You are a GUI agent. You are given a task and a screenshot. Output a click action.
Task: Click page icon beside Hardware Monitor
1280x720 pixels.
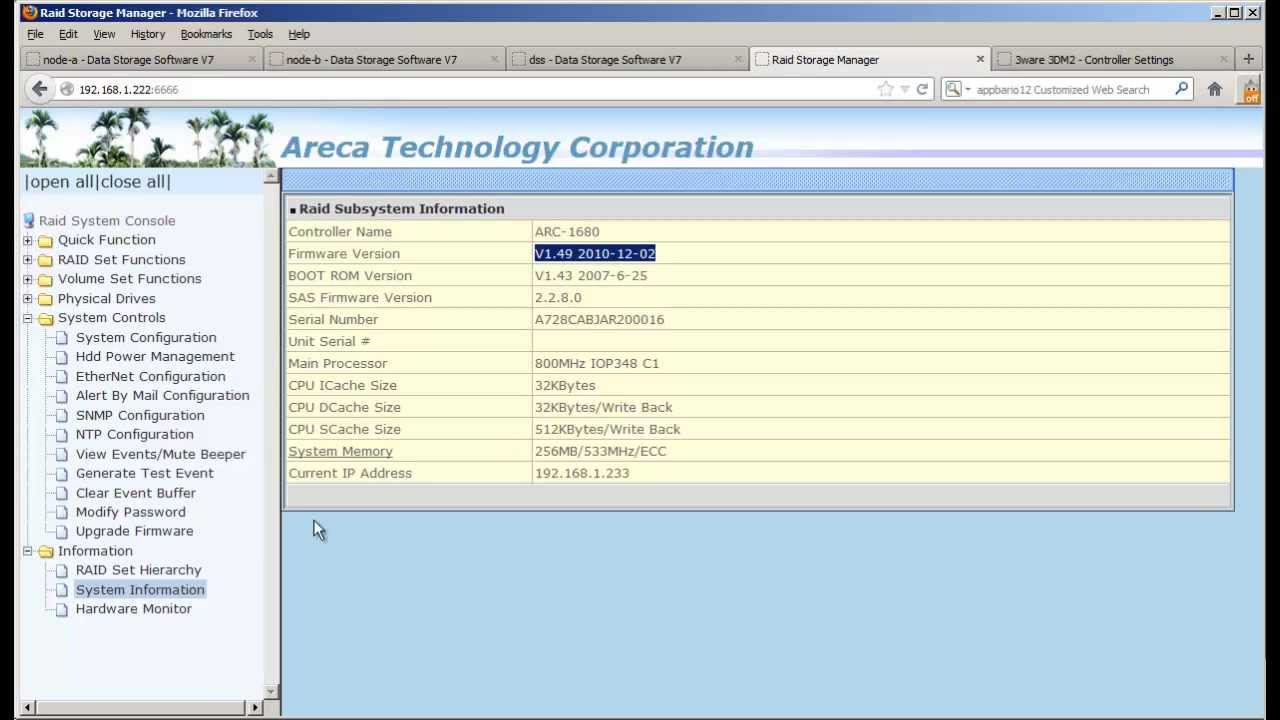tap(62, 609)
